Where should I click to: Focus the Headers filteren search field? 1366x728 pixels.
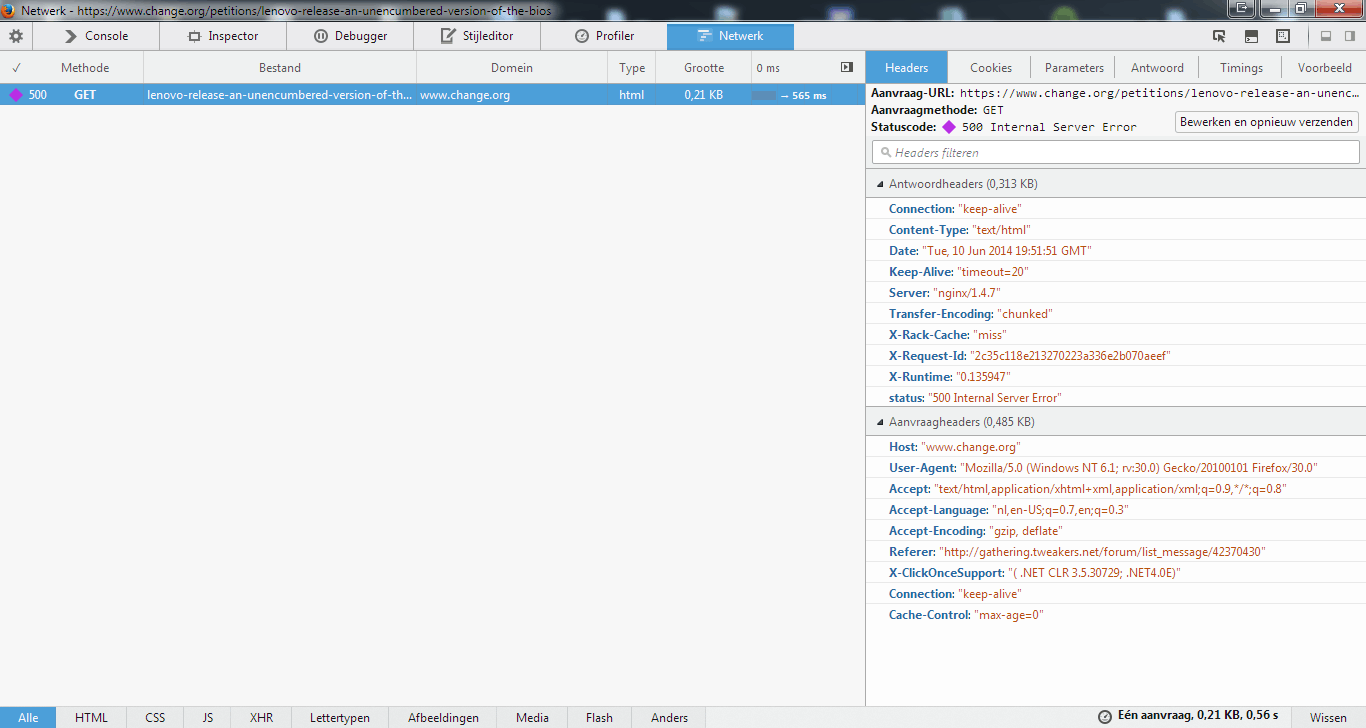pyautogui.click(x=1116, y=153)
